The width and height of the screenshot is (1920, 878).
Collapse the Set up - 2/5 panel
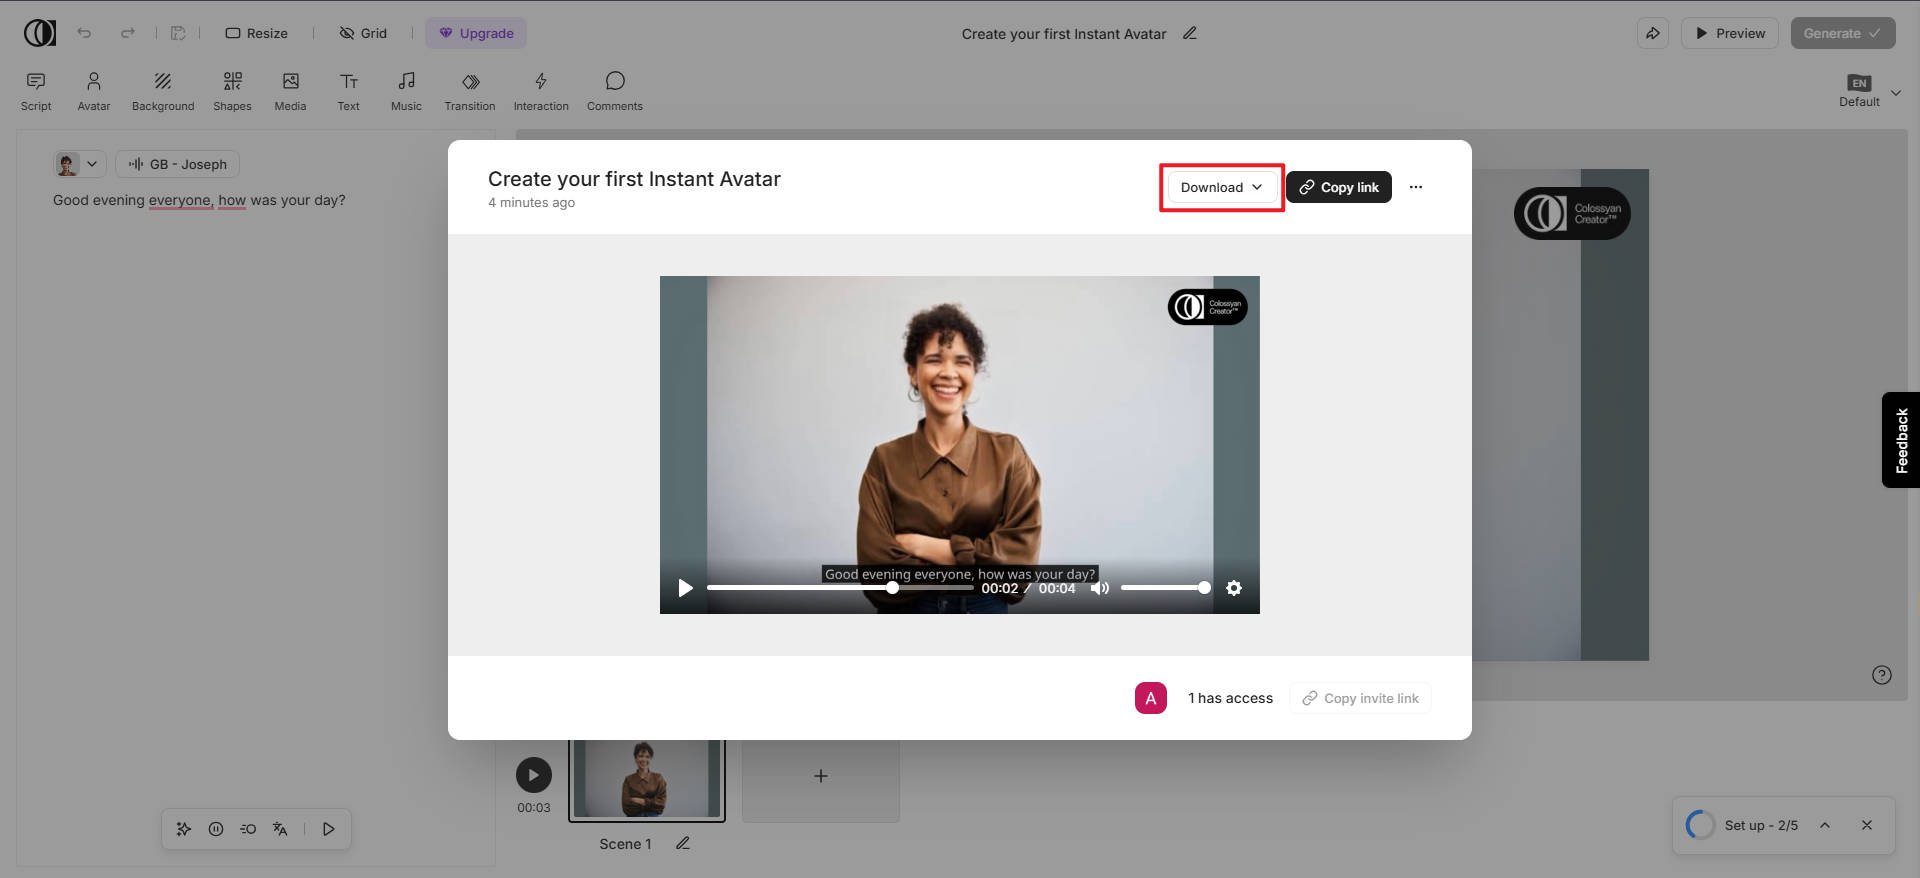[x=1825, y=825]
